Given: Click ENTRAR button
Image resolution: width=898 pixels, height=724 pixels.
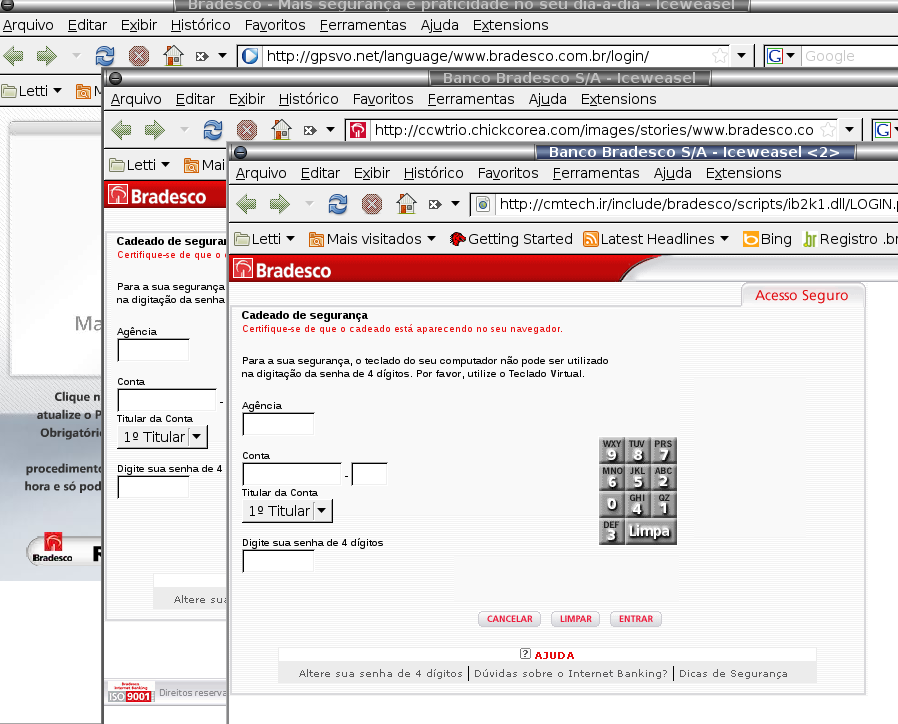Looking at the screenshot, I should 636,619.
